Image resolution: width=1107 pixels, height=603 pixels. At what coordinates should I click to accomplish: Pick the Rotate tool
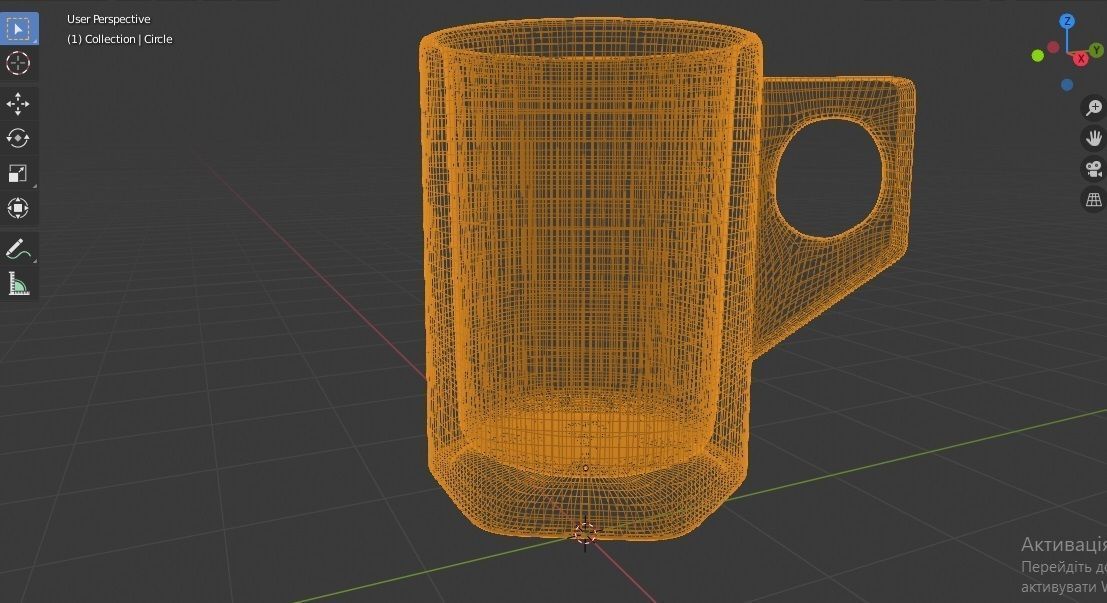pyautogui.click(x=18, y=138)
